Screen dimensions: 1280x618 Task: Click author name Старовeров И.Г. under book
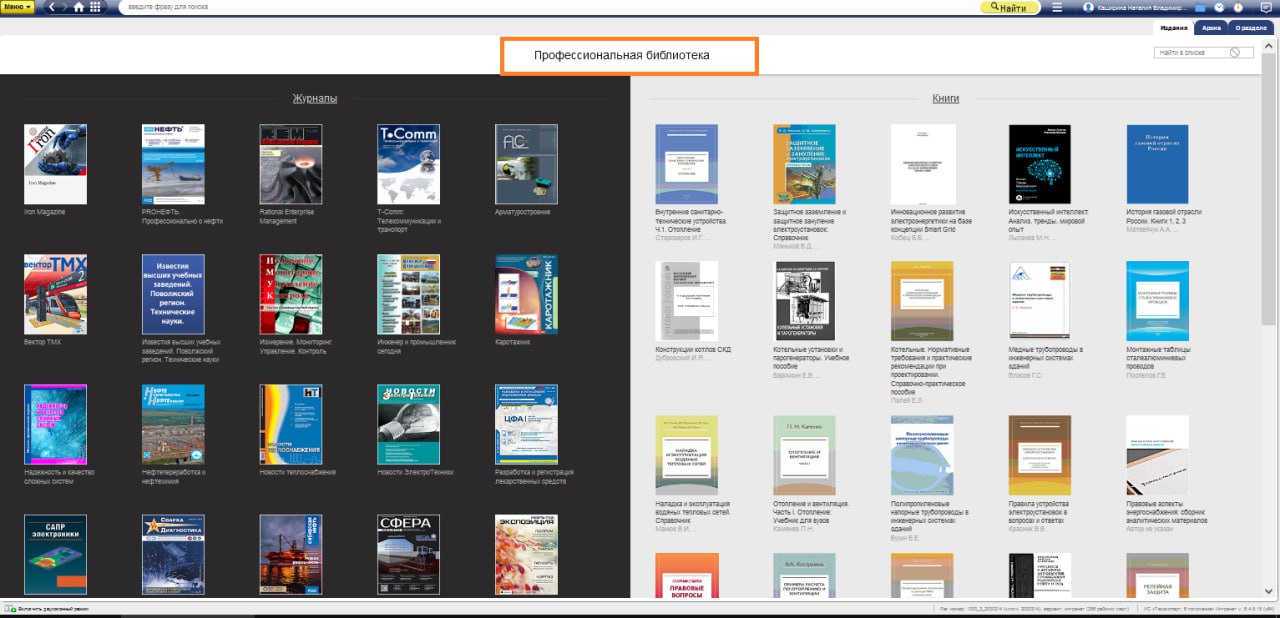[x=682, y=238]
